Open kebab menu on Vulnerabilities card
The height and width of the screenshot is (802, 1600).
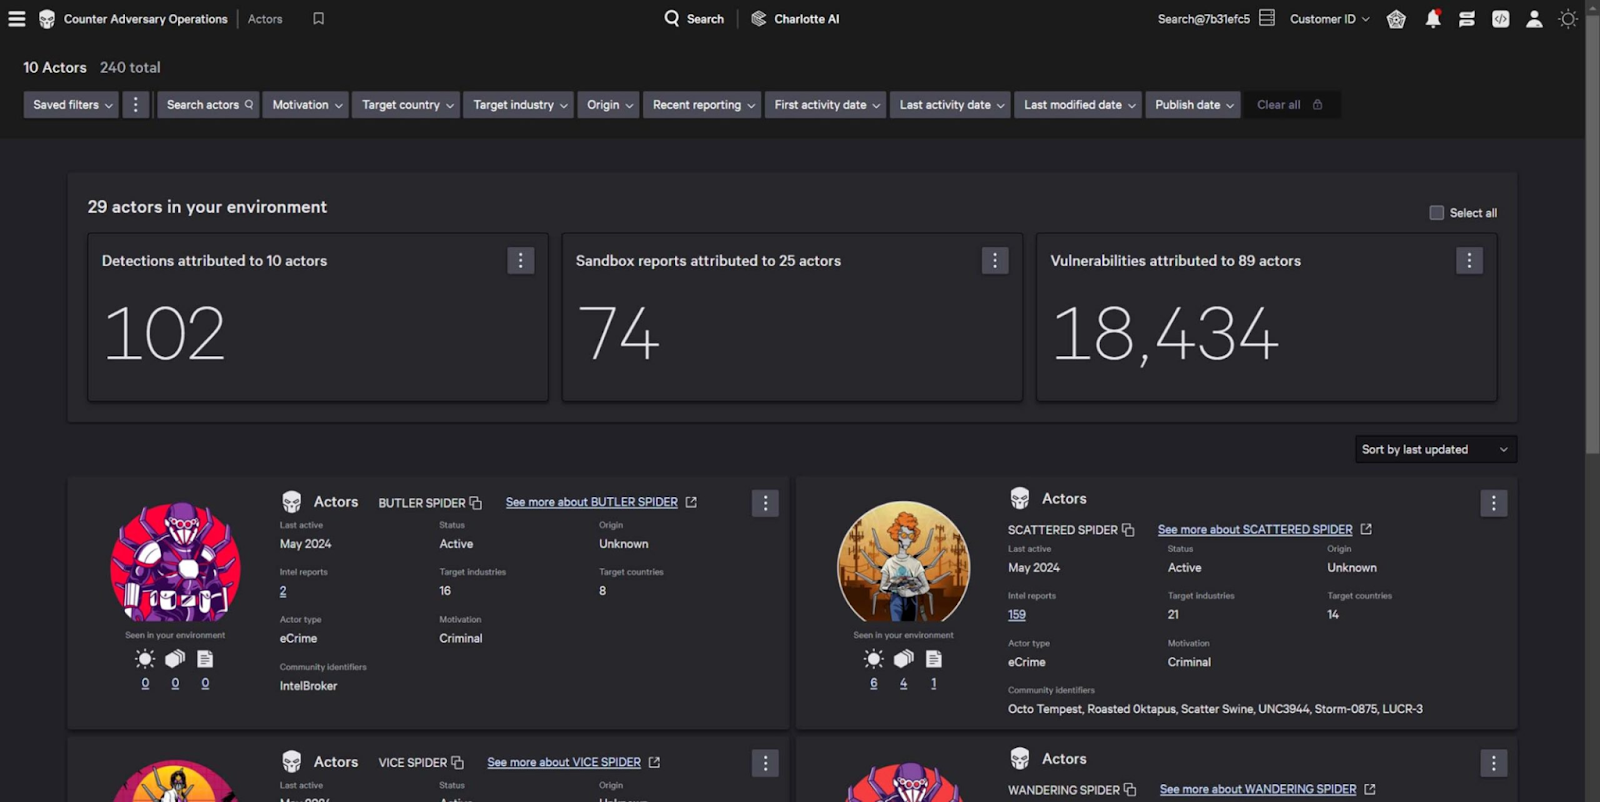[x=1469, y=261]
